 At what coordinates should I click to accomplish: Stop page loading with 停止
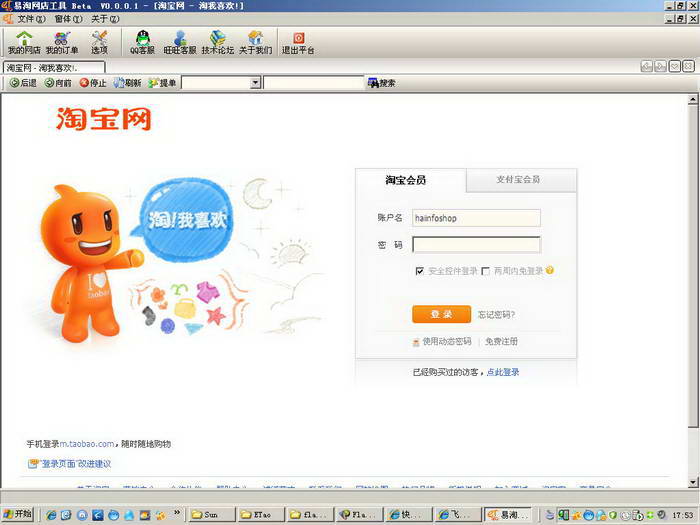pyautogui.click(x=93, y=83)
